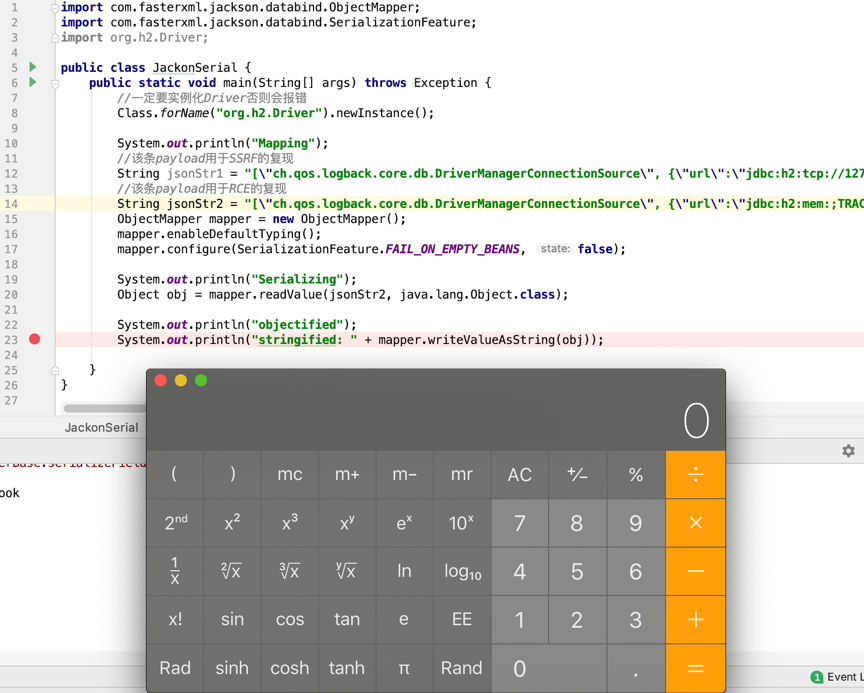Remove the breakpoint on line 23

point(35,339)
